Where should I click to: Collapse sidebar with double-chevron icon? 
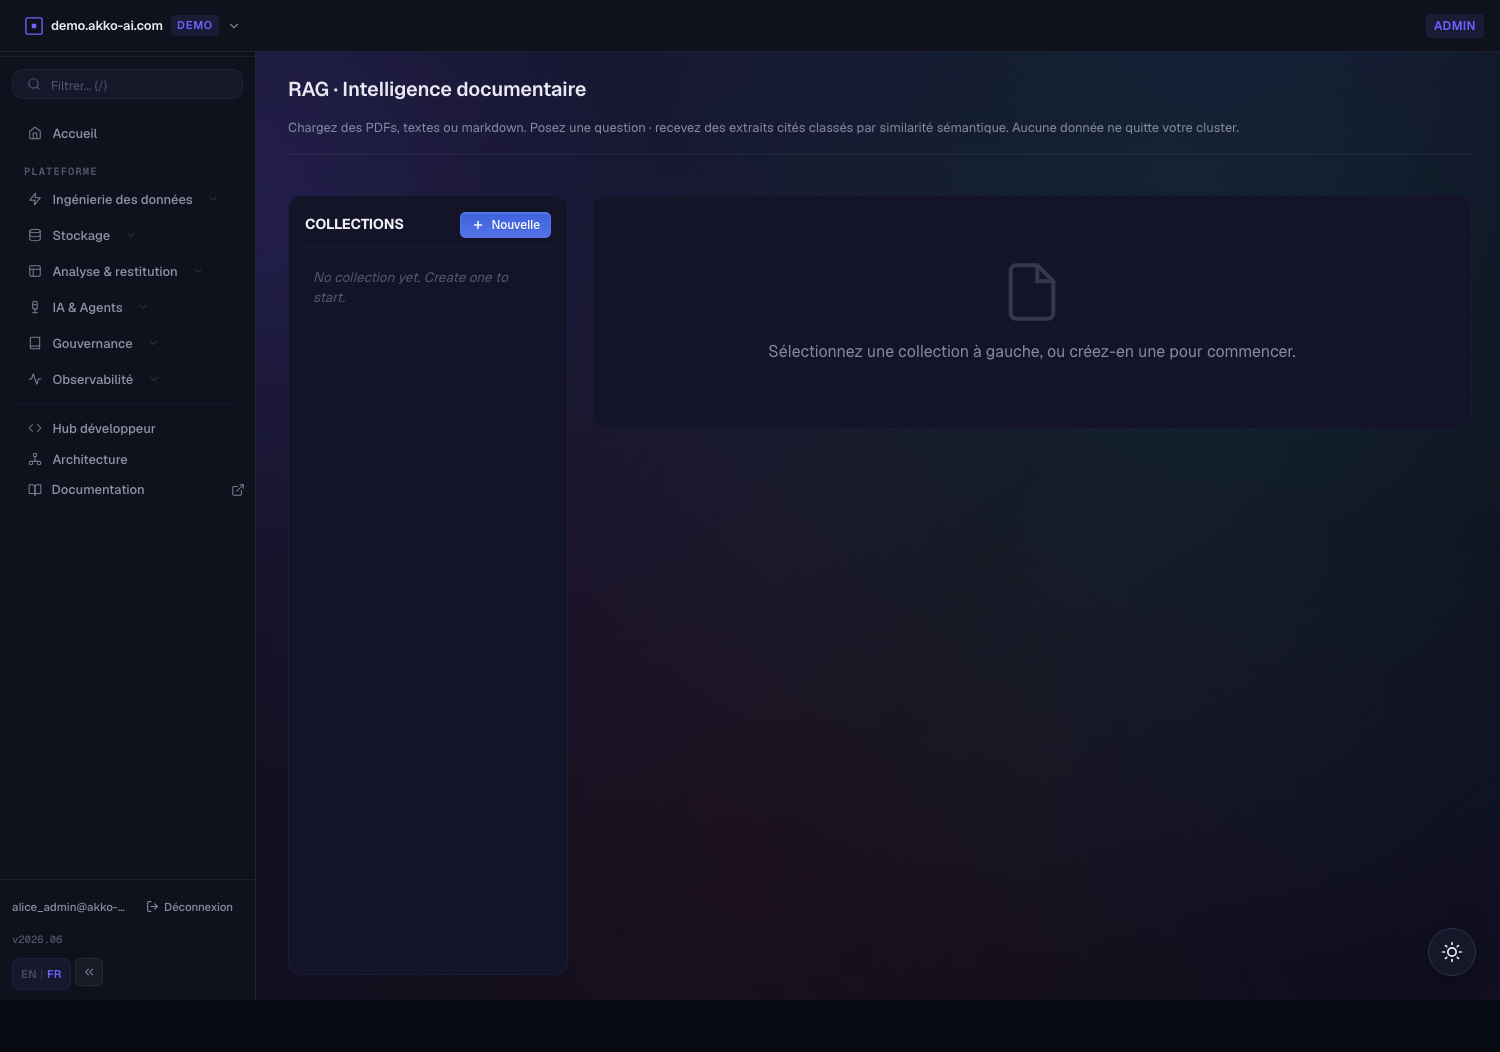point(89,972)
